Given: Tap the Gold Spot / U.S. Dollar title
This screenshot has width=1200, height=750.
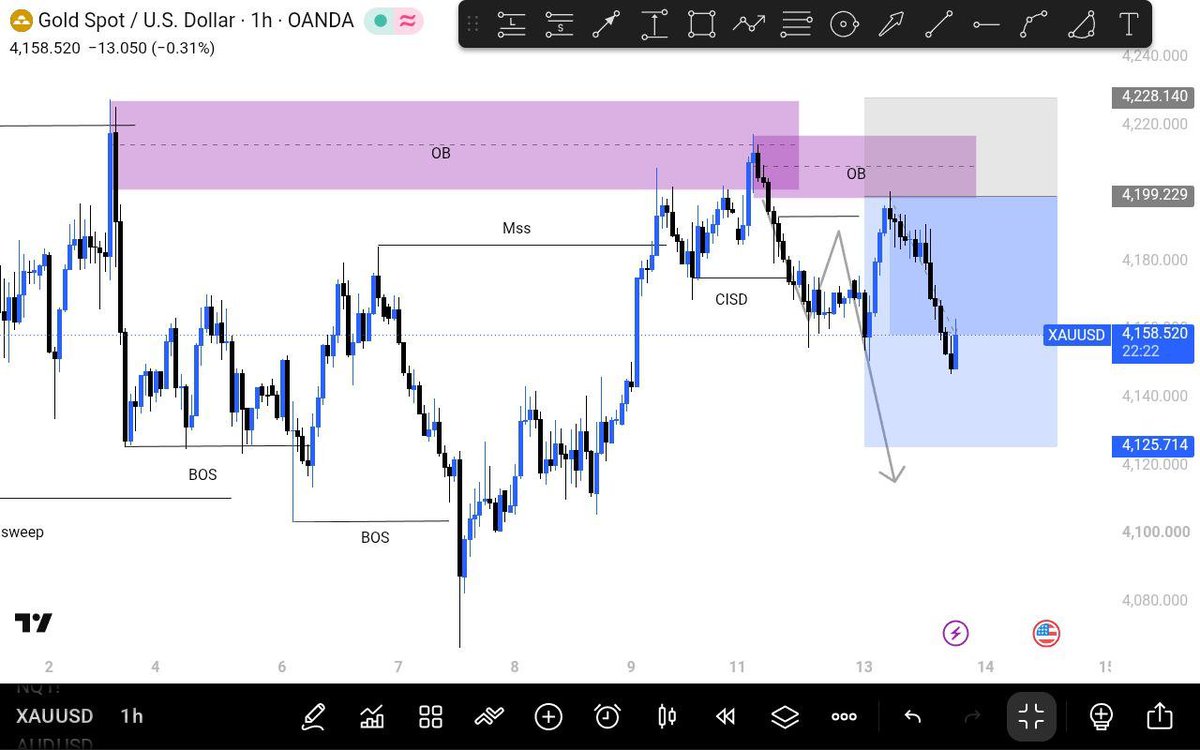Looking at the screenshot, I should pyautogui.click(x=137, y=20).
